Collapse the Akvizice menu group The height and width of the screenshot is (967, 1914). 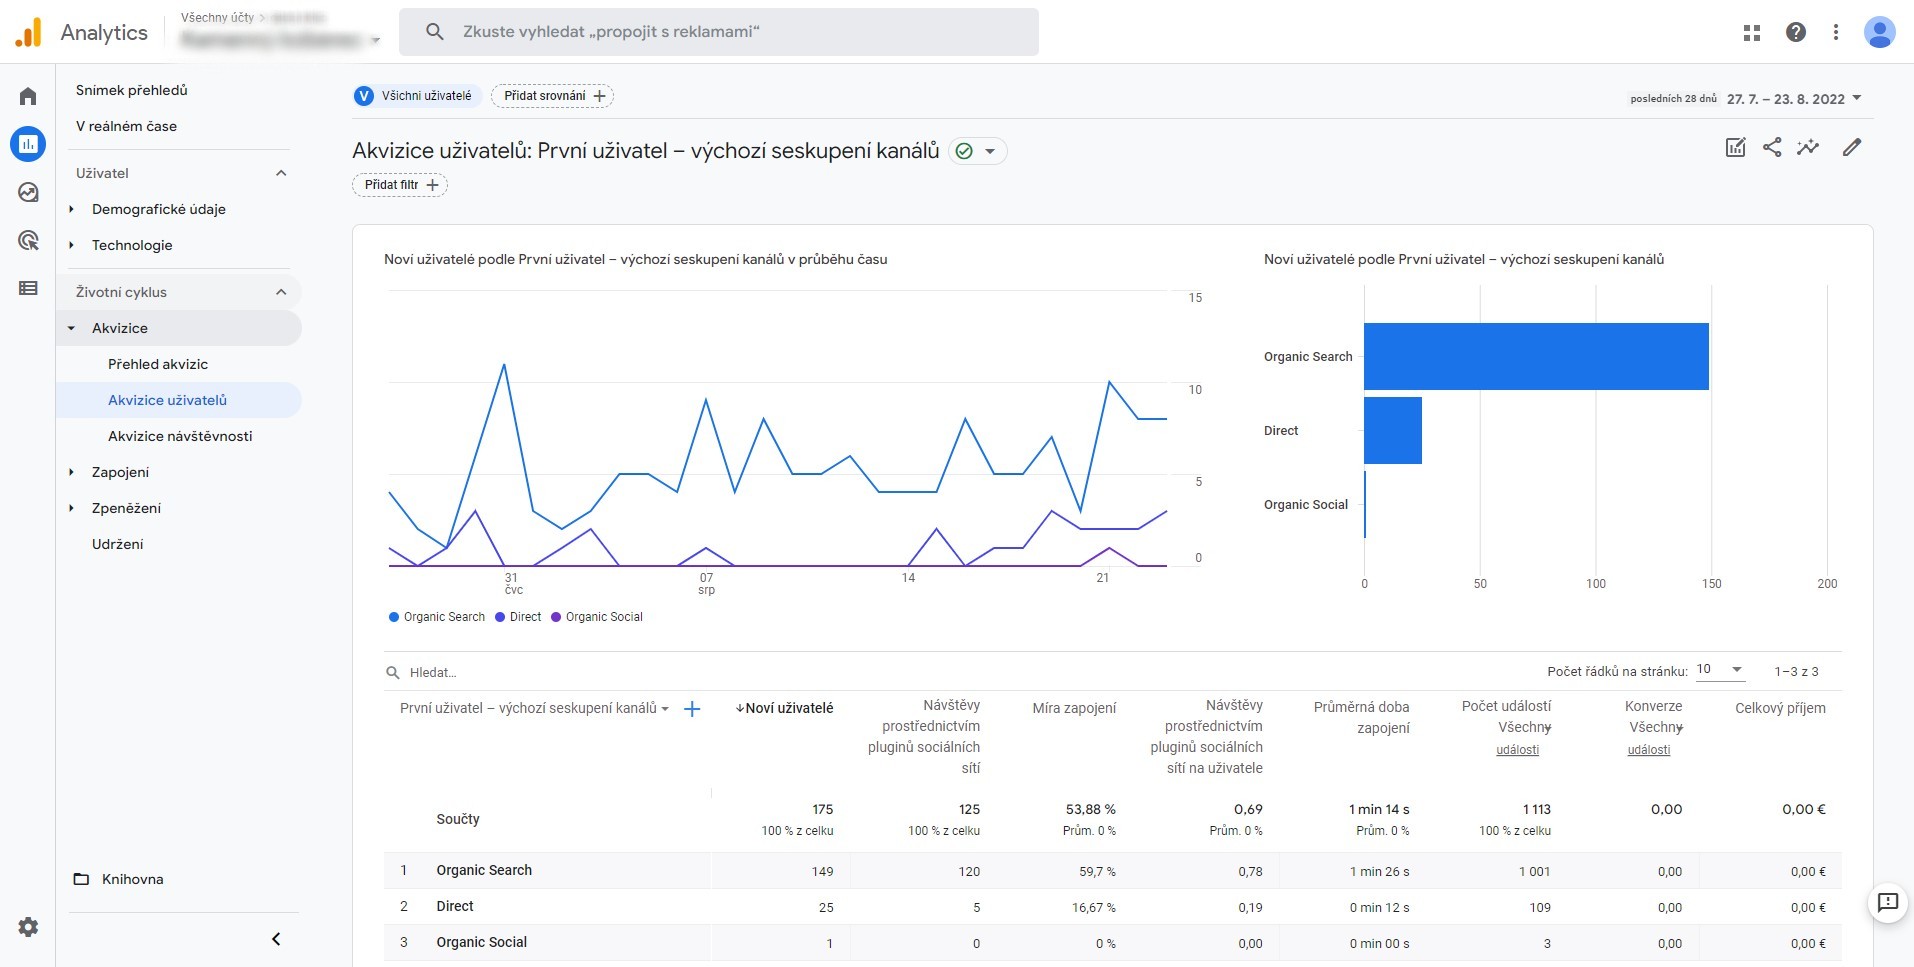pos(71,328)
